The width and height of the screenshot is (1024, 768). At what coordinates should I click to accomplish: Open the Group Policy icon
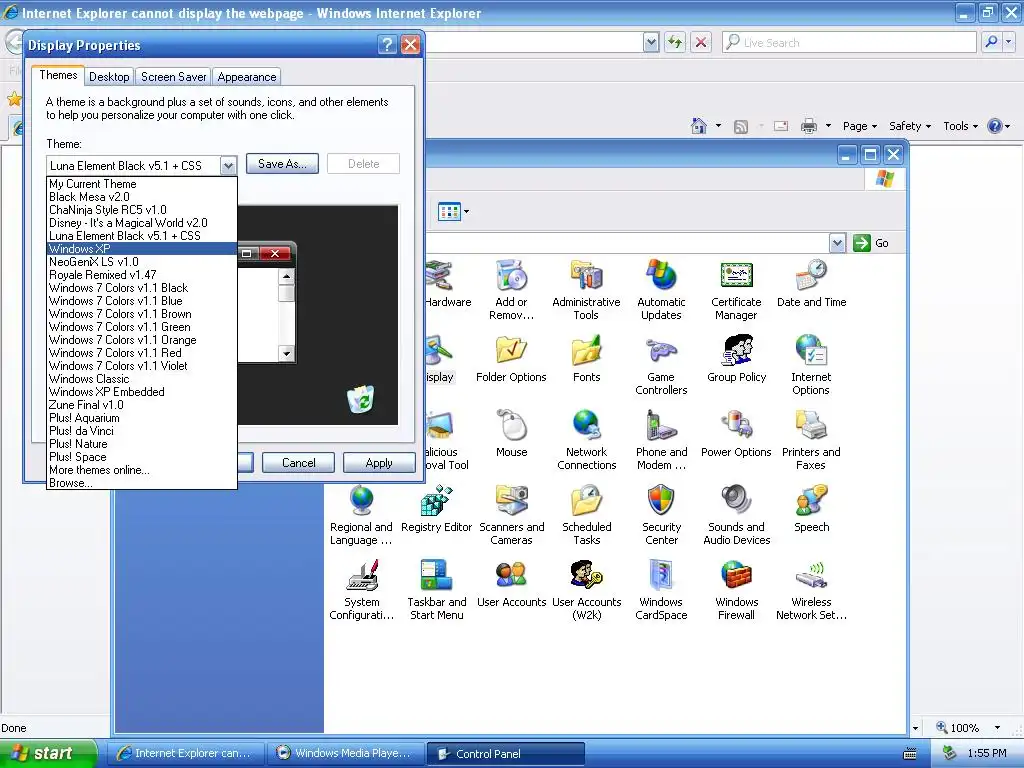point(737,358)
